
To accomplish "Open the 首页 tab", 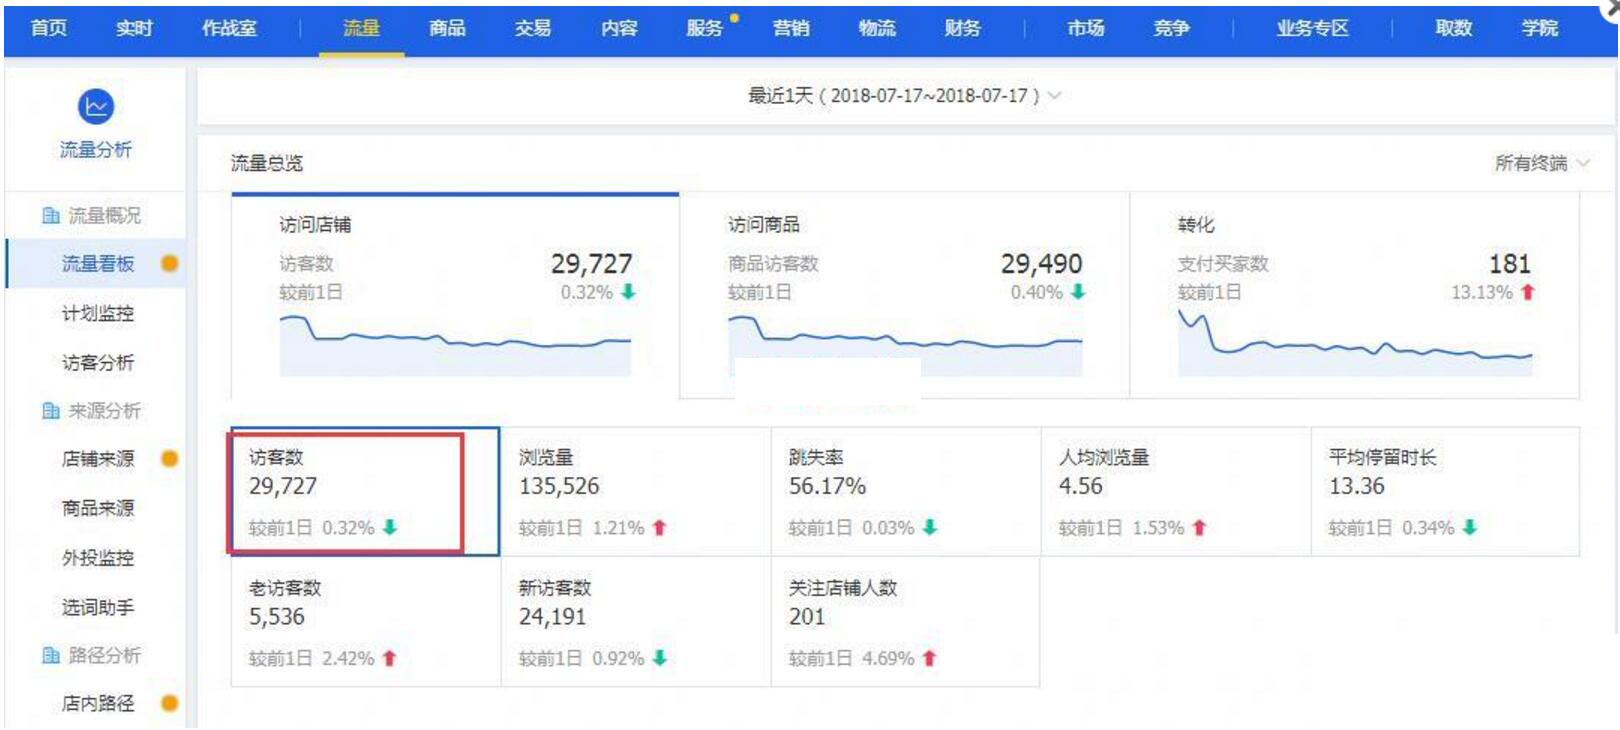I will point(49,28).
